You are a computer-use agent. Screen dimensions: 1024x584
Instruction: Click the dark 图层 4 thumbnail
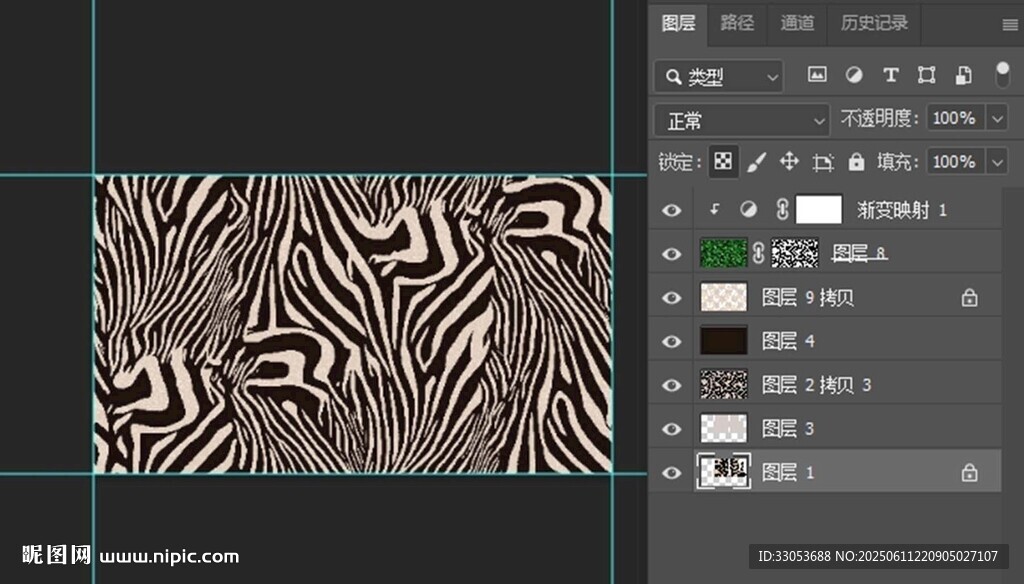pyautogui.click(x=724, y=341)
